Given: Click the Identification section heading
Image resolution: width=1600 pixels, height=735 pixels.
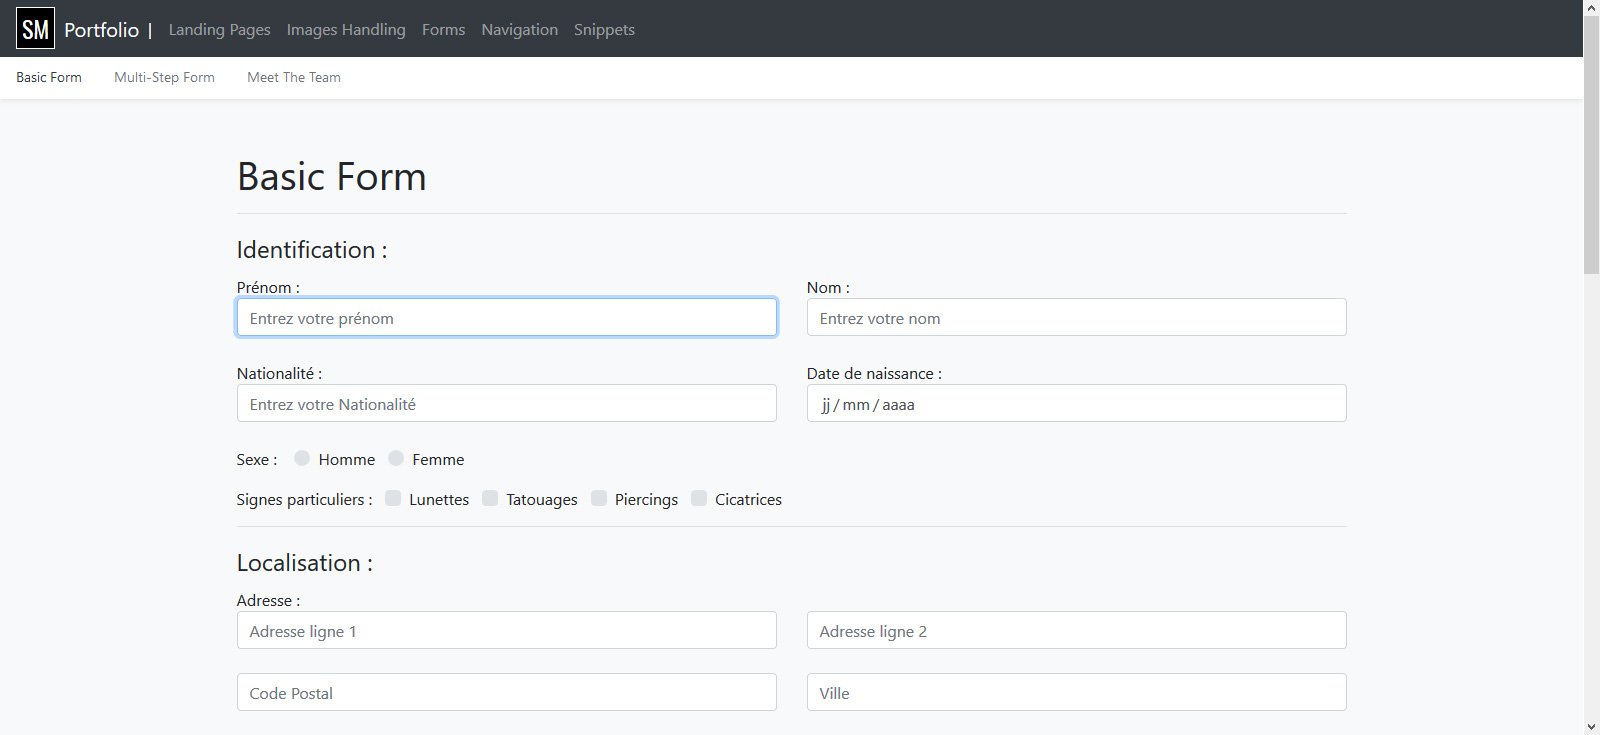Looking at the screenshot, I should (312, 250).
